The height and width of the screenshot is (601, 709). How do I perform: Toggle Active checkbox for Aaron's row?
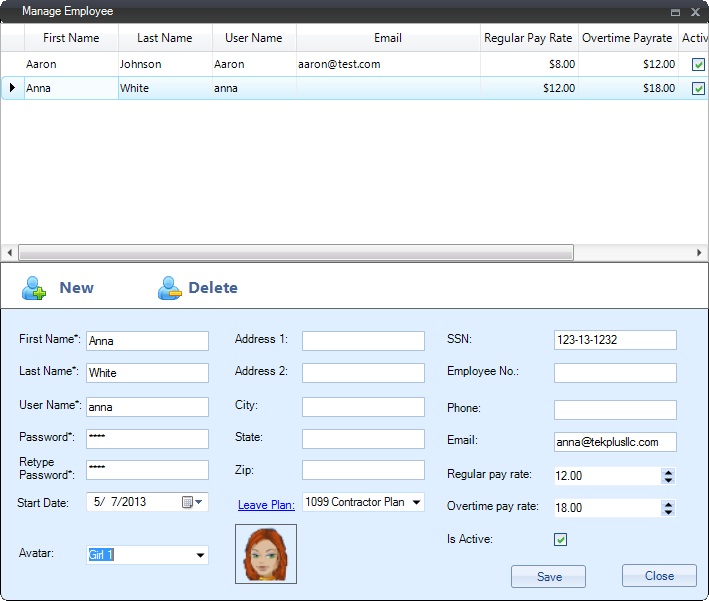tap(698, 64)
